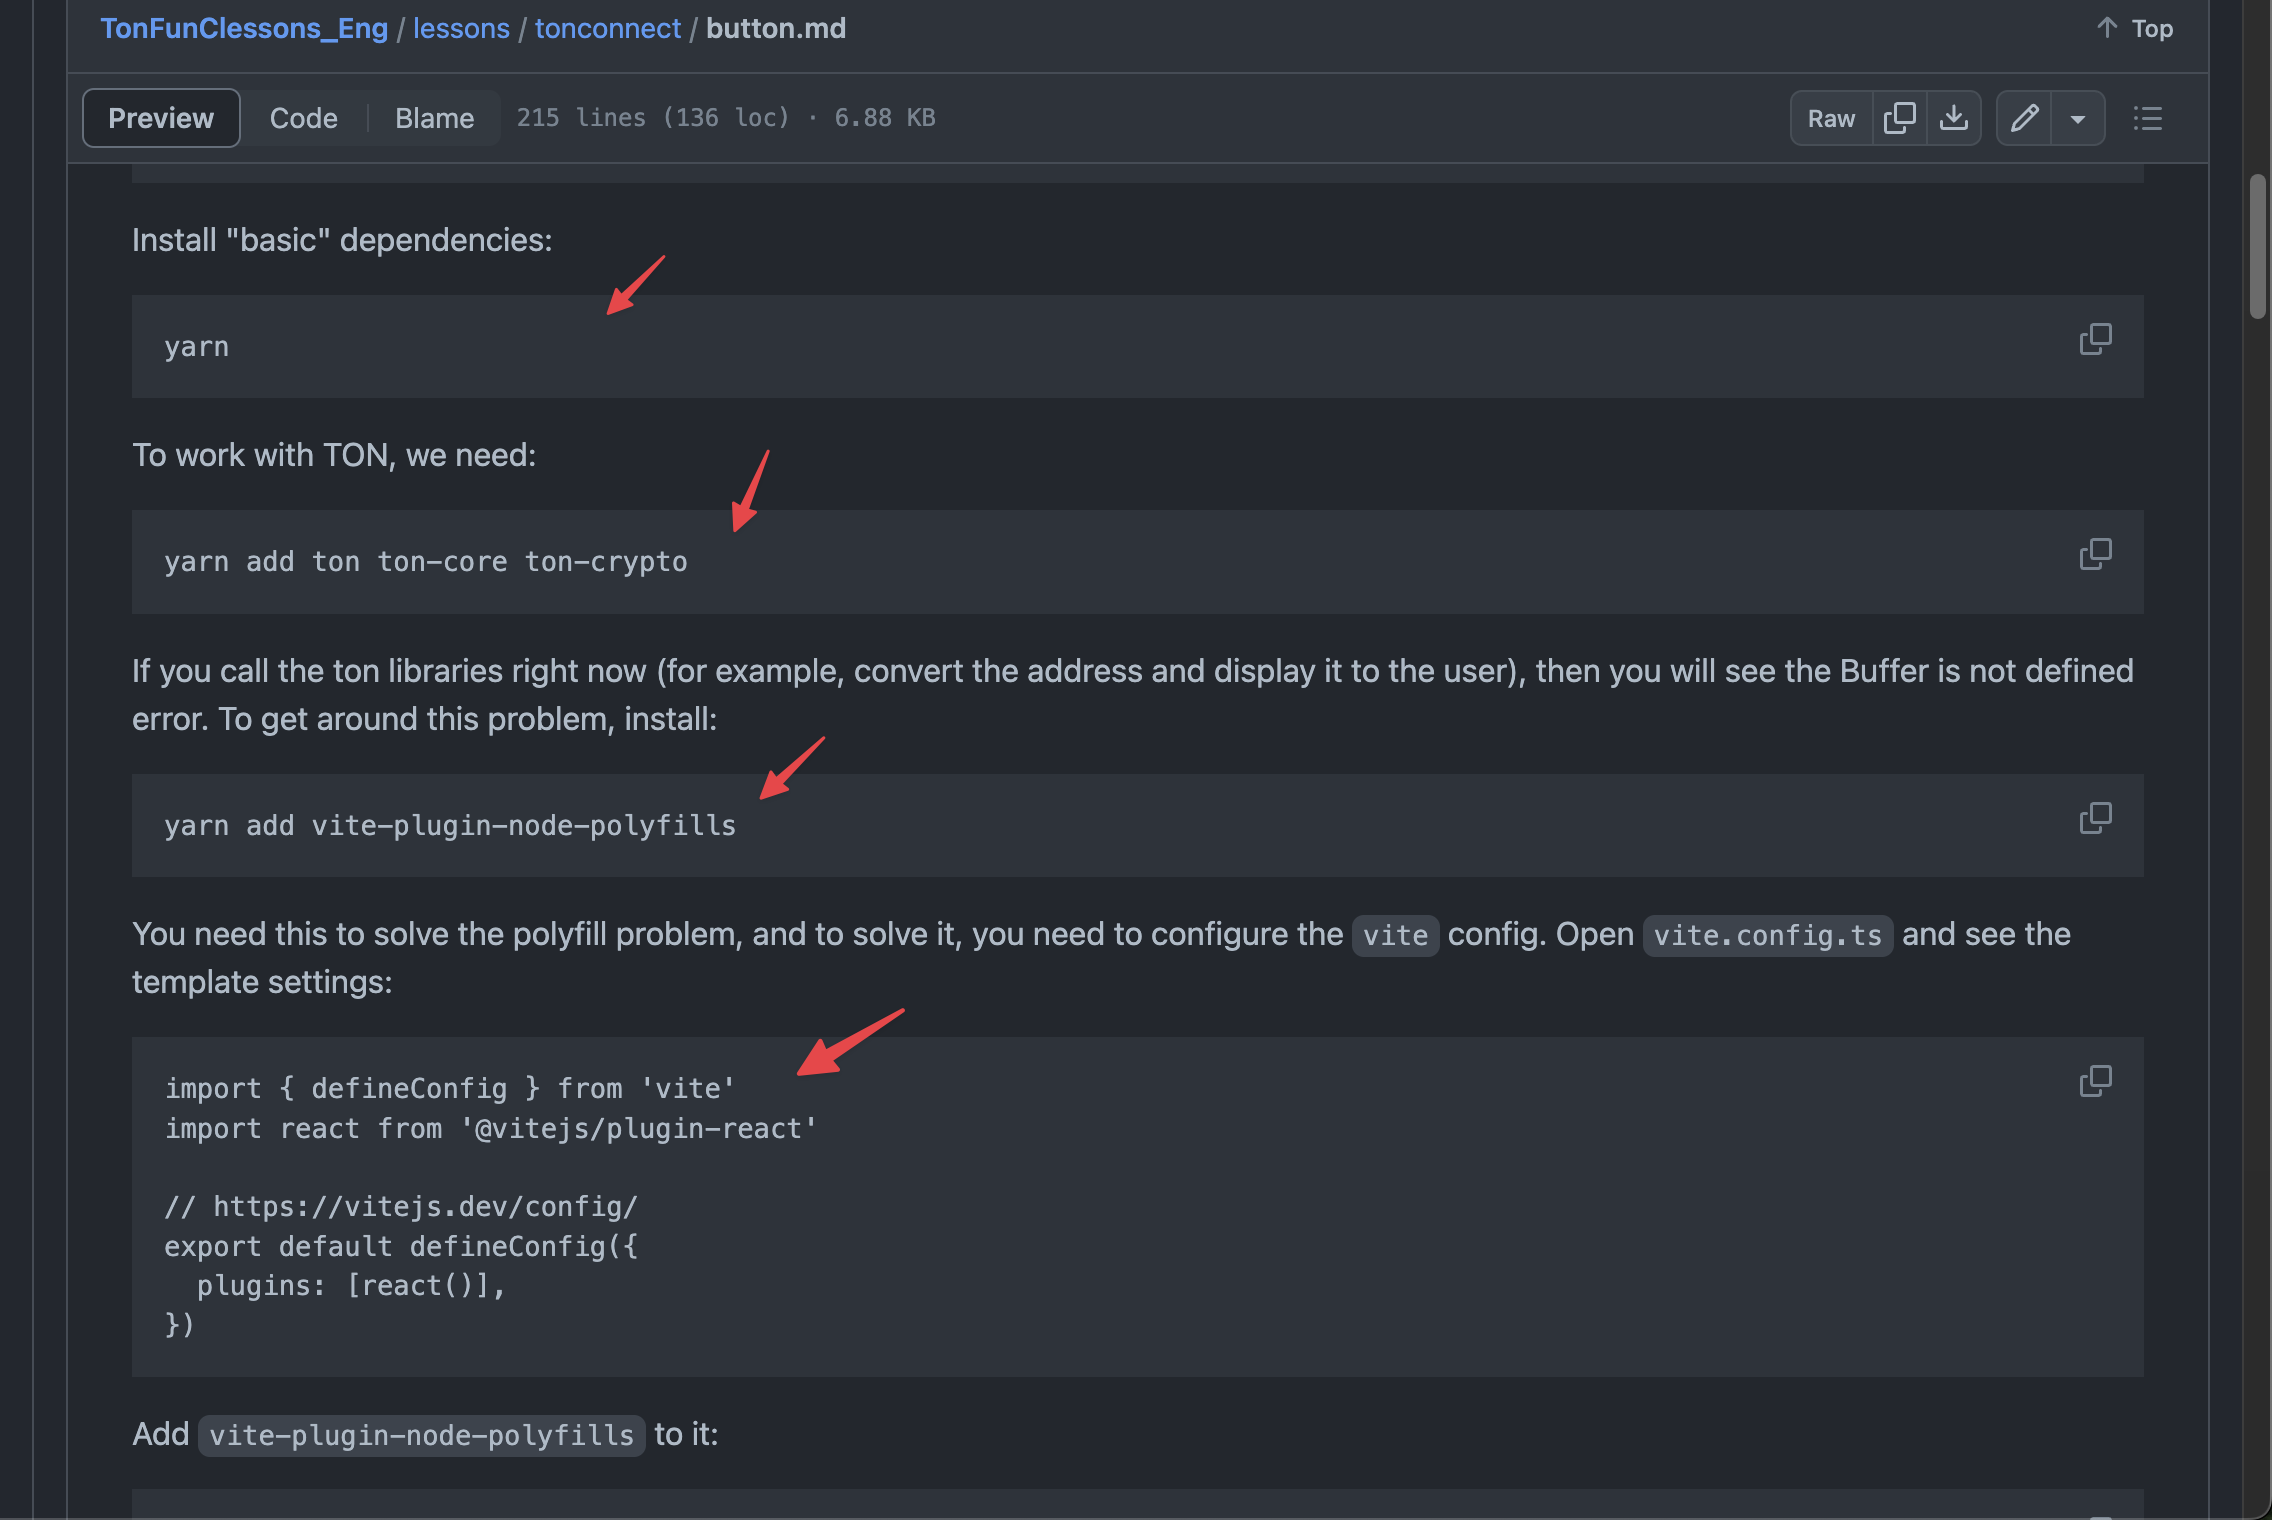The height and width of the screenshot is (1520, 2272).
Task: Edit the file with the pencil icon
Action: 2025,117
